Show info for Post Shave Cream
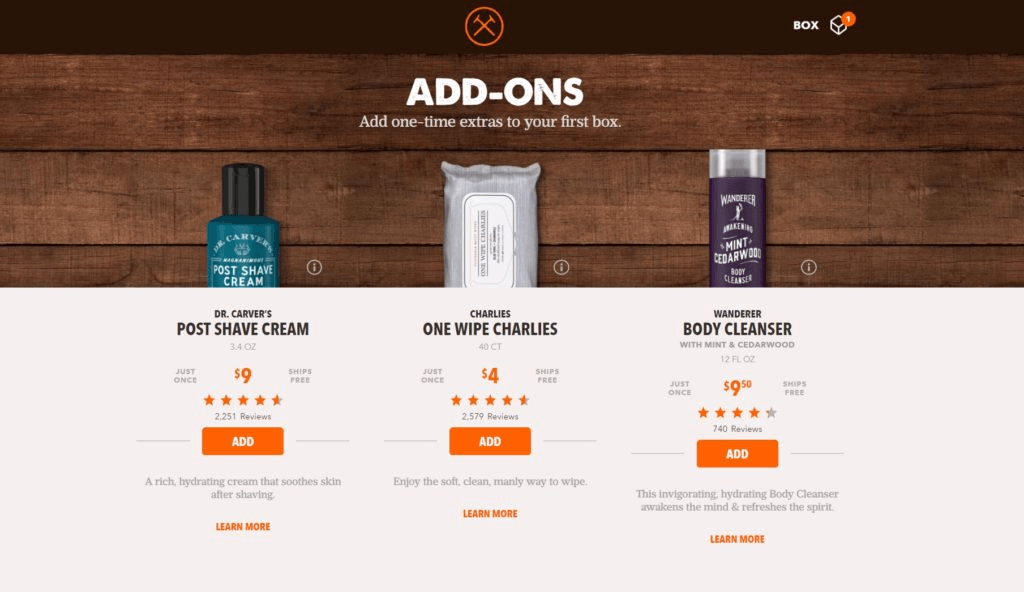 (x=314, y=267)
